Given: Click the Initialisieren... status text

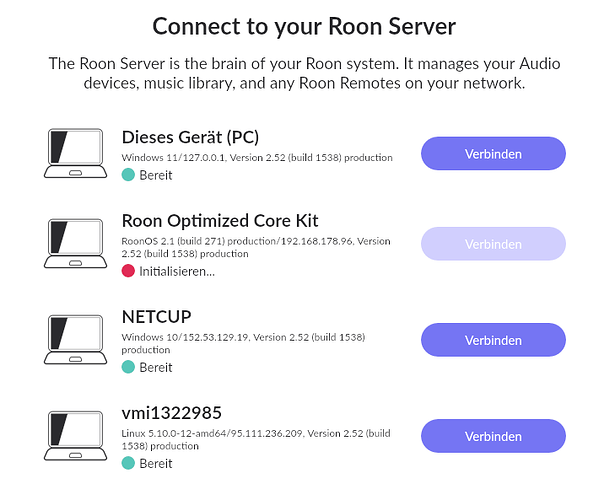Looking at the screenshot, I should pos(177,271).
